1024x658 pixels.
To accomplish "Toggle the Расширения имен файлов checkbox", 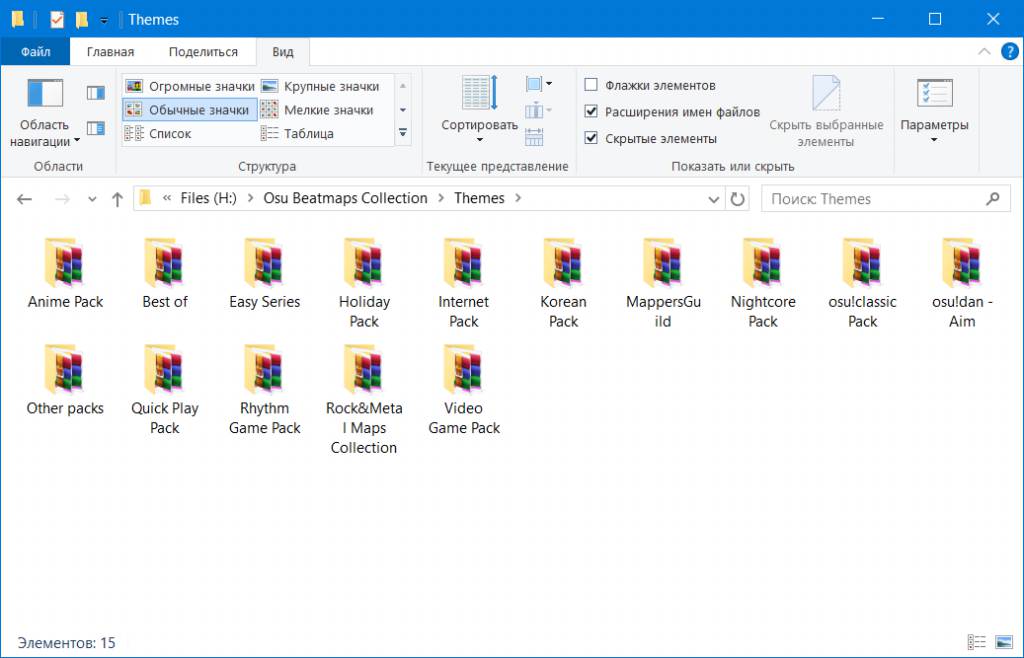I will [591, 112].
